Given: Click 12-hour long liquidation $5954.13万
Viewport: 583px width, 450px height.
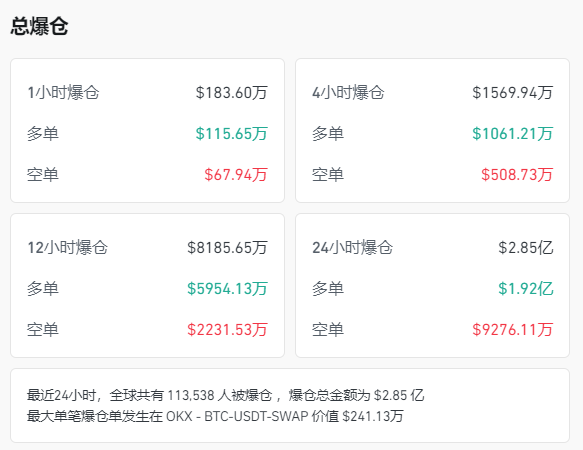Looking at the screenshot, I should [x=227, y=289].
